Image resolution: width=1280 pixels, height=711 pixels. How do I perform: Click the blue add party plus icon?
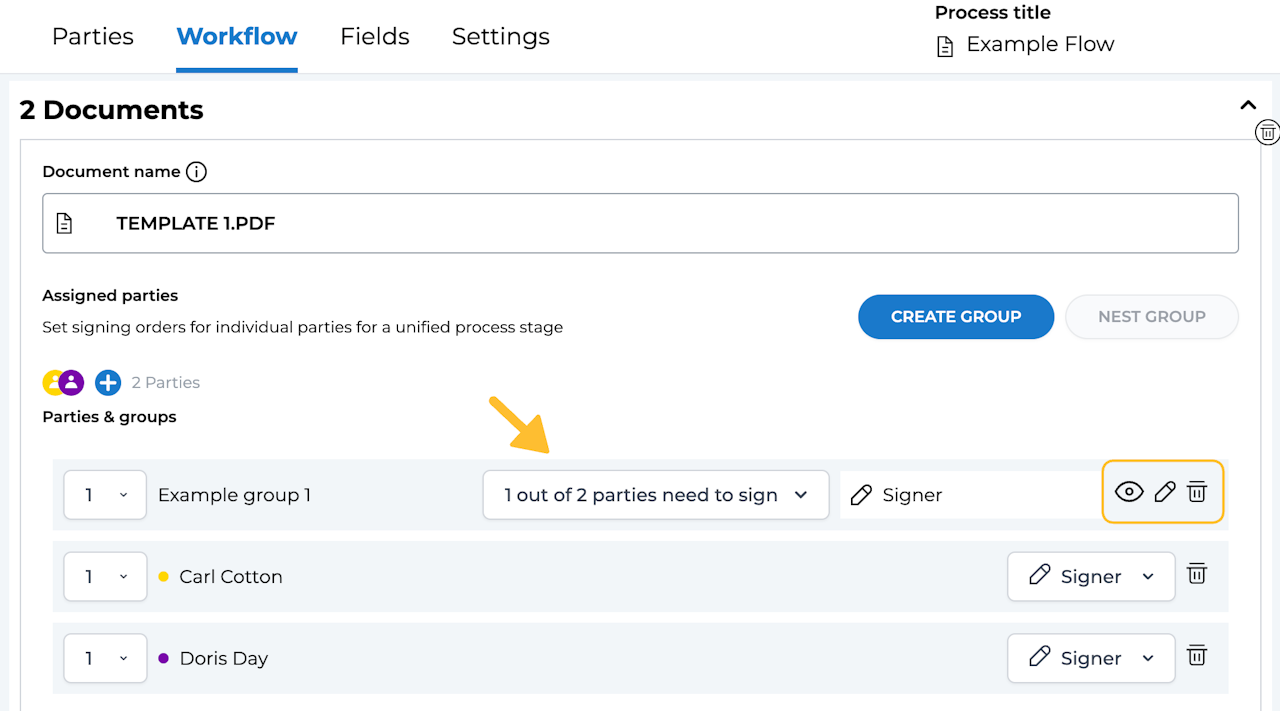point(108,382)
